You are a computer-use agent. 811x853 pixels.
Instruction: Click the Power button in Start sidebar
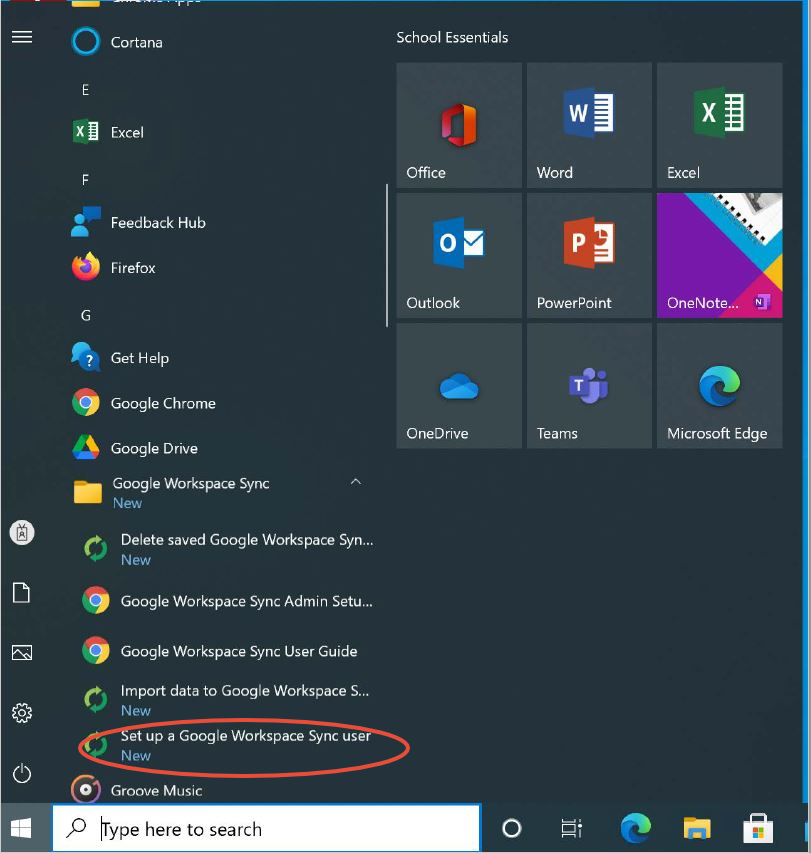coord(22,773)
